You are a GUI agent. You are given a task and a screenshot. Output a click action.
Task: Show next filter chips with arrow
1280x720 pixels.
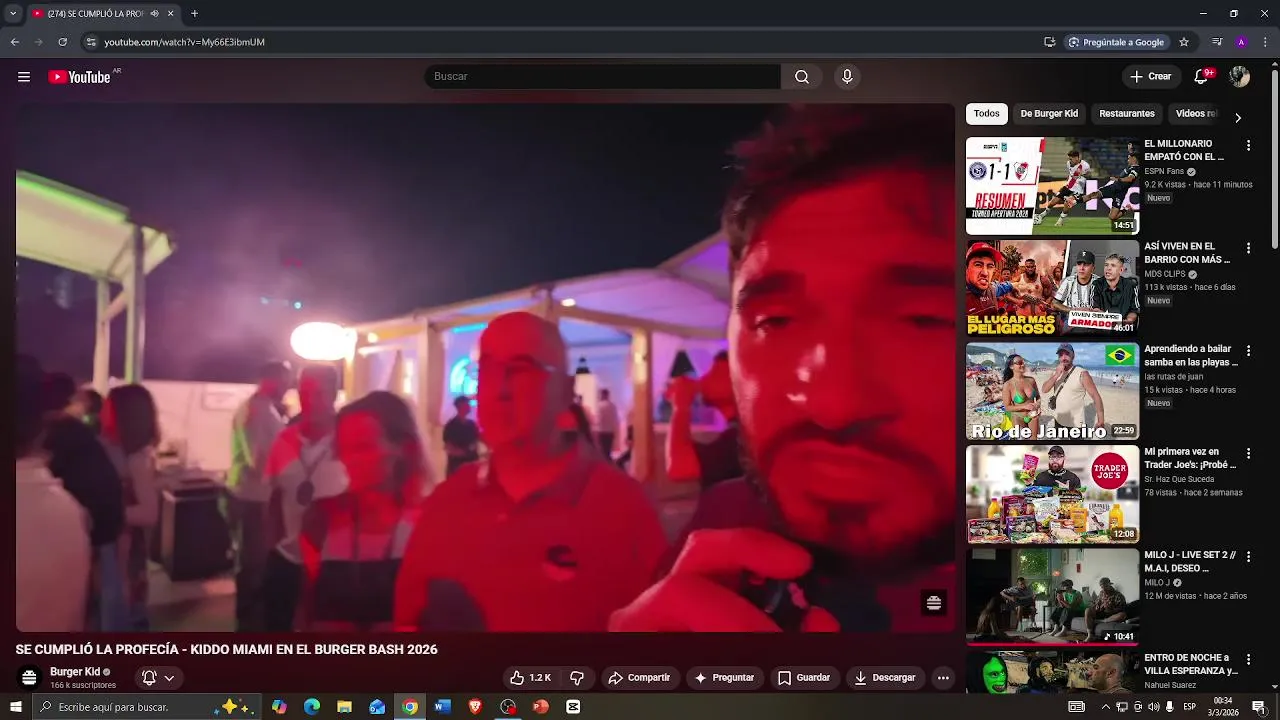(1238, 118)
